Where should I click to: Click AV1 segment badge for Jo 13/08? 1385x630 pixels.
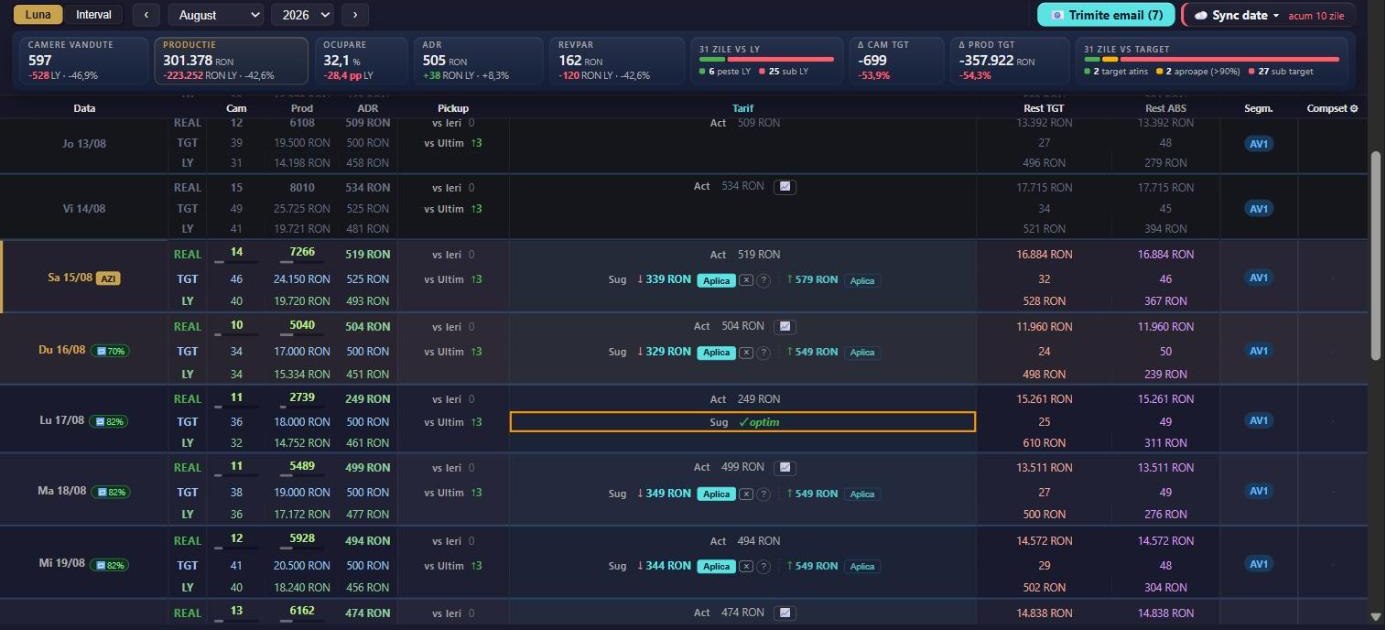1258,143
